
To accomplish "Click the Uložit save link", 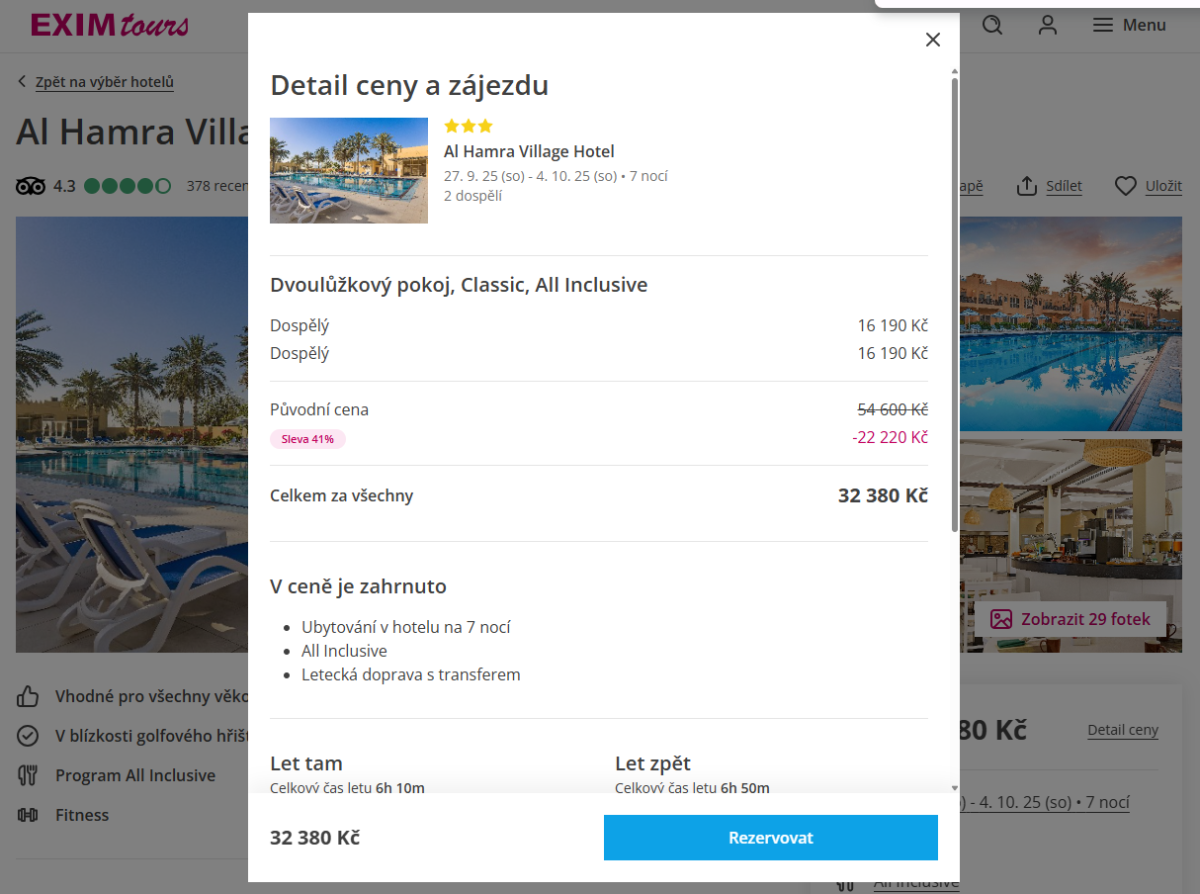I will [1164, 186].
